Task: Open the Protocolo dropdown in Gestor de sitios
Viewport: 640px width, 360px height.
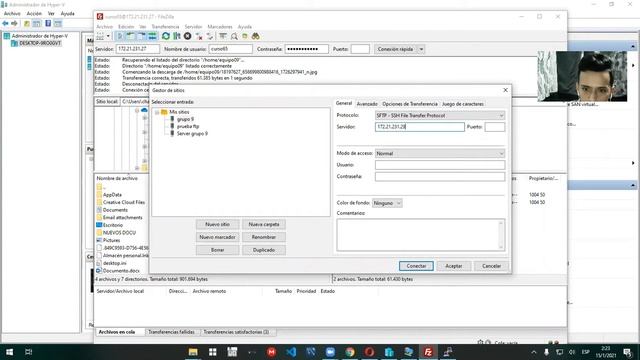Action: 440,116
